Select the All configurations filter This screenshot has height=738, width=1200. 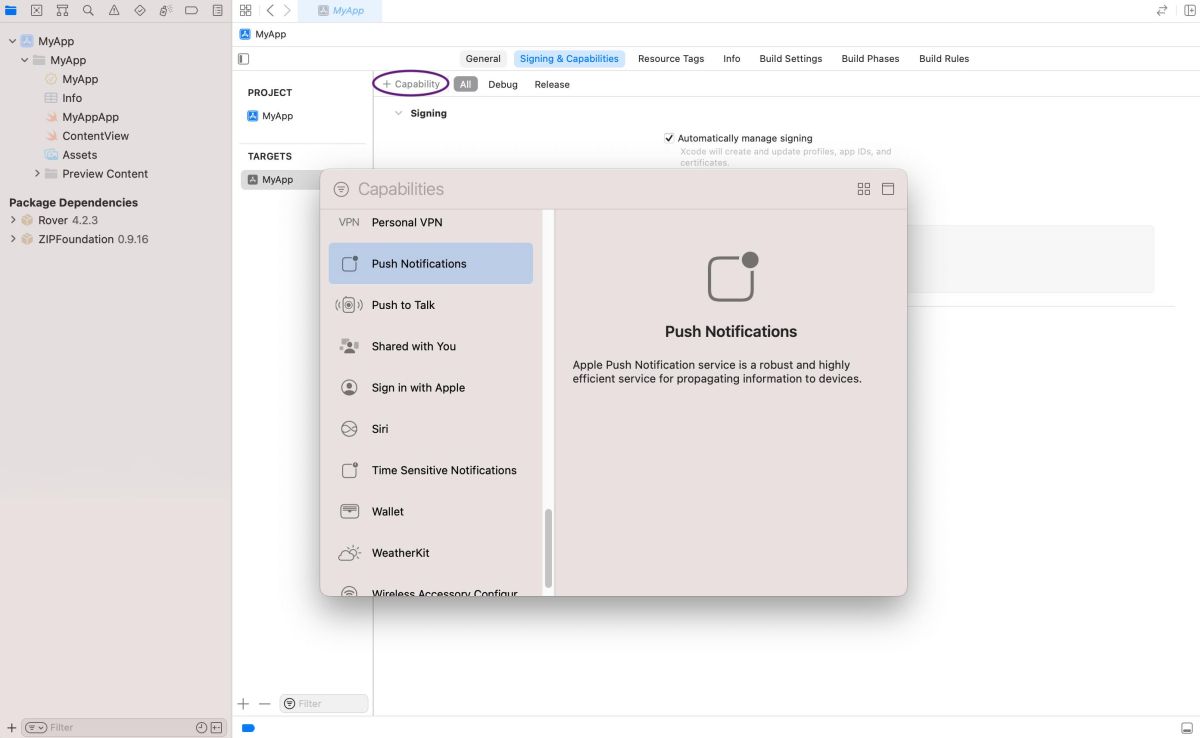[465, 85]
